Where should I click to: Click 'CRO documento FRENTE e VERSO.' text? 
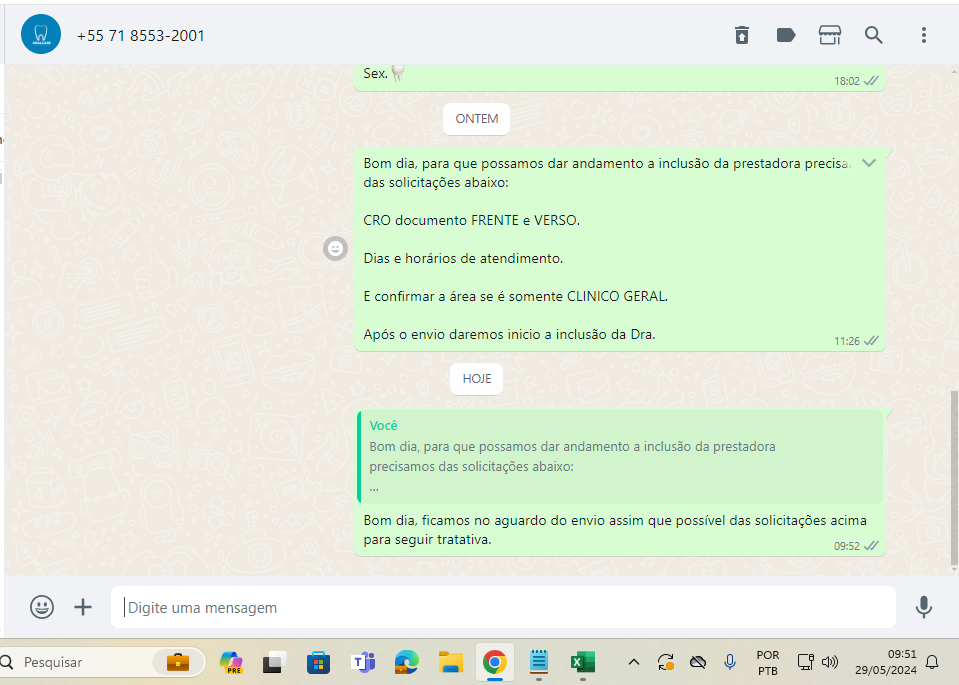[472, 220]
